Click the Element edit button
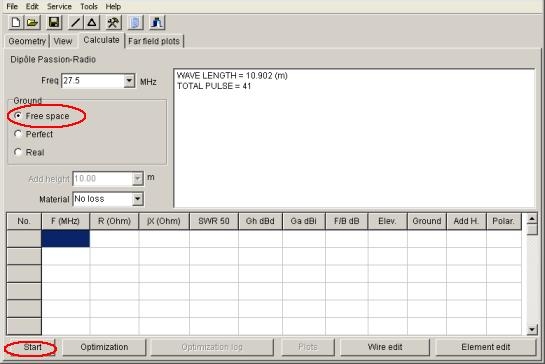Image resolution: width=545 pixels, height=364 pixels. click(486, 347)
